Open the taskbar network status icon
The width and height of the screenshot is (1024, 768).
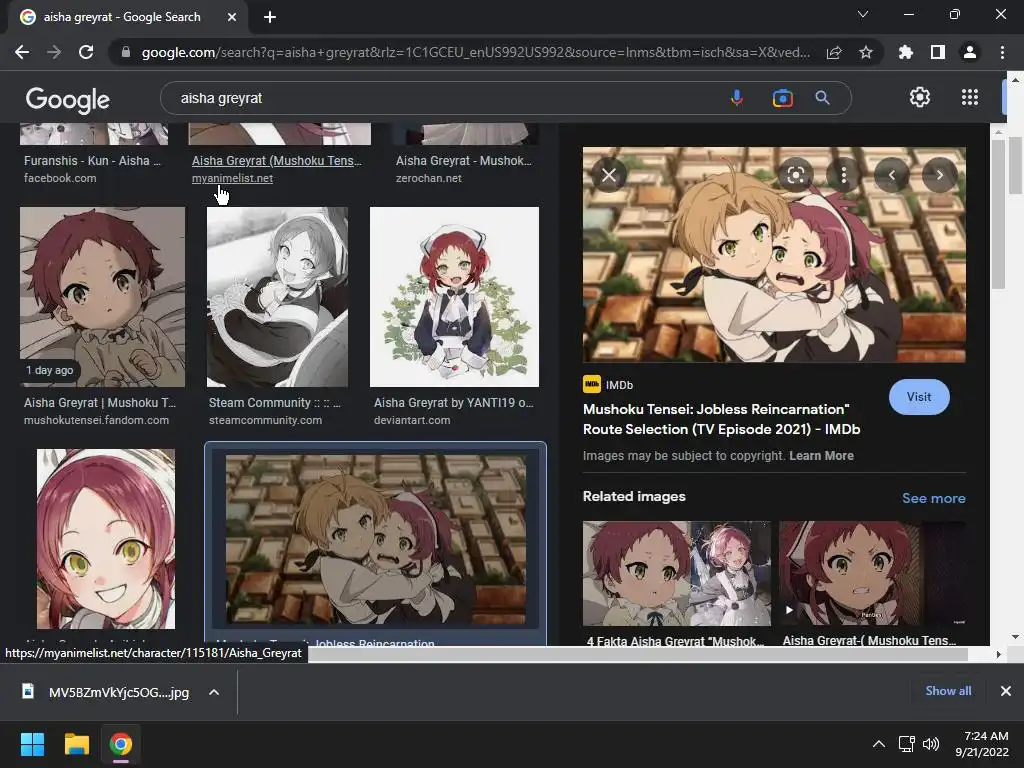[x=906, y=744]
